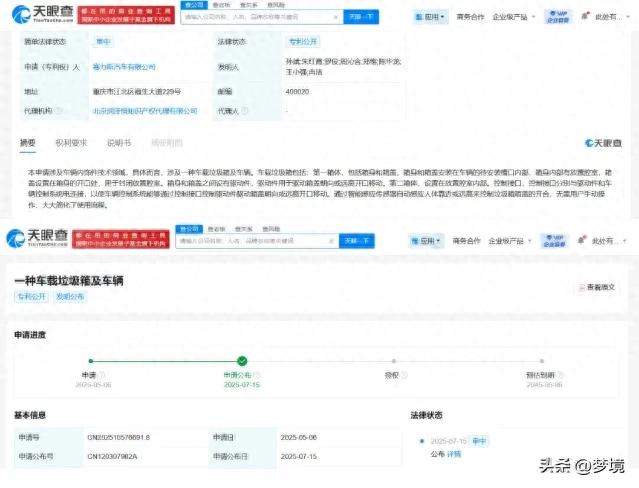This screenshot has height=488, width=639.
Task: Click 查看原文 button
Action: point(597,287)
